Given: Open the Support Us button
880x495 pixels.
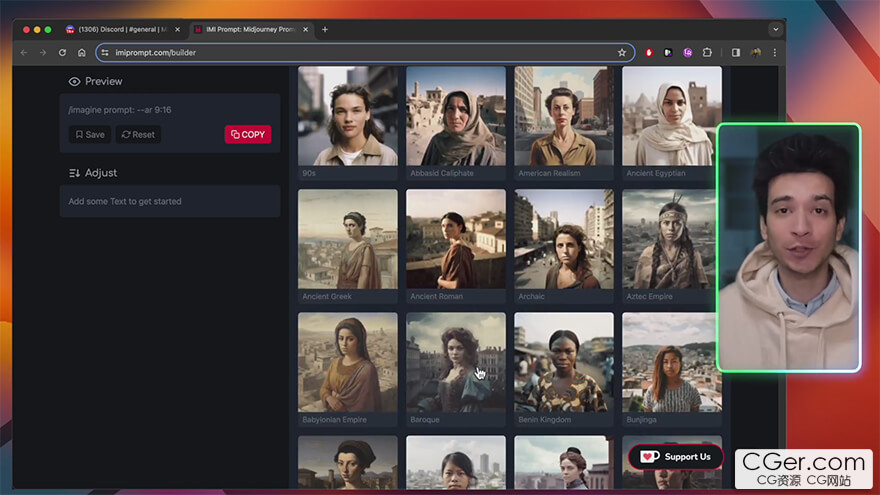Looking at the screenshot, I should [x=676, y=457].
